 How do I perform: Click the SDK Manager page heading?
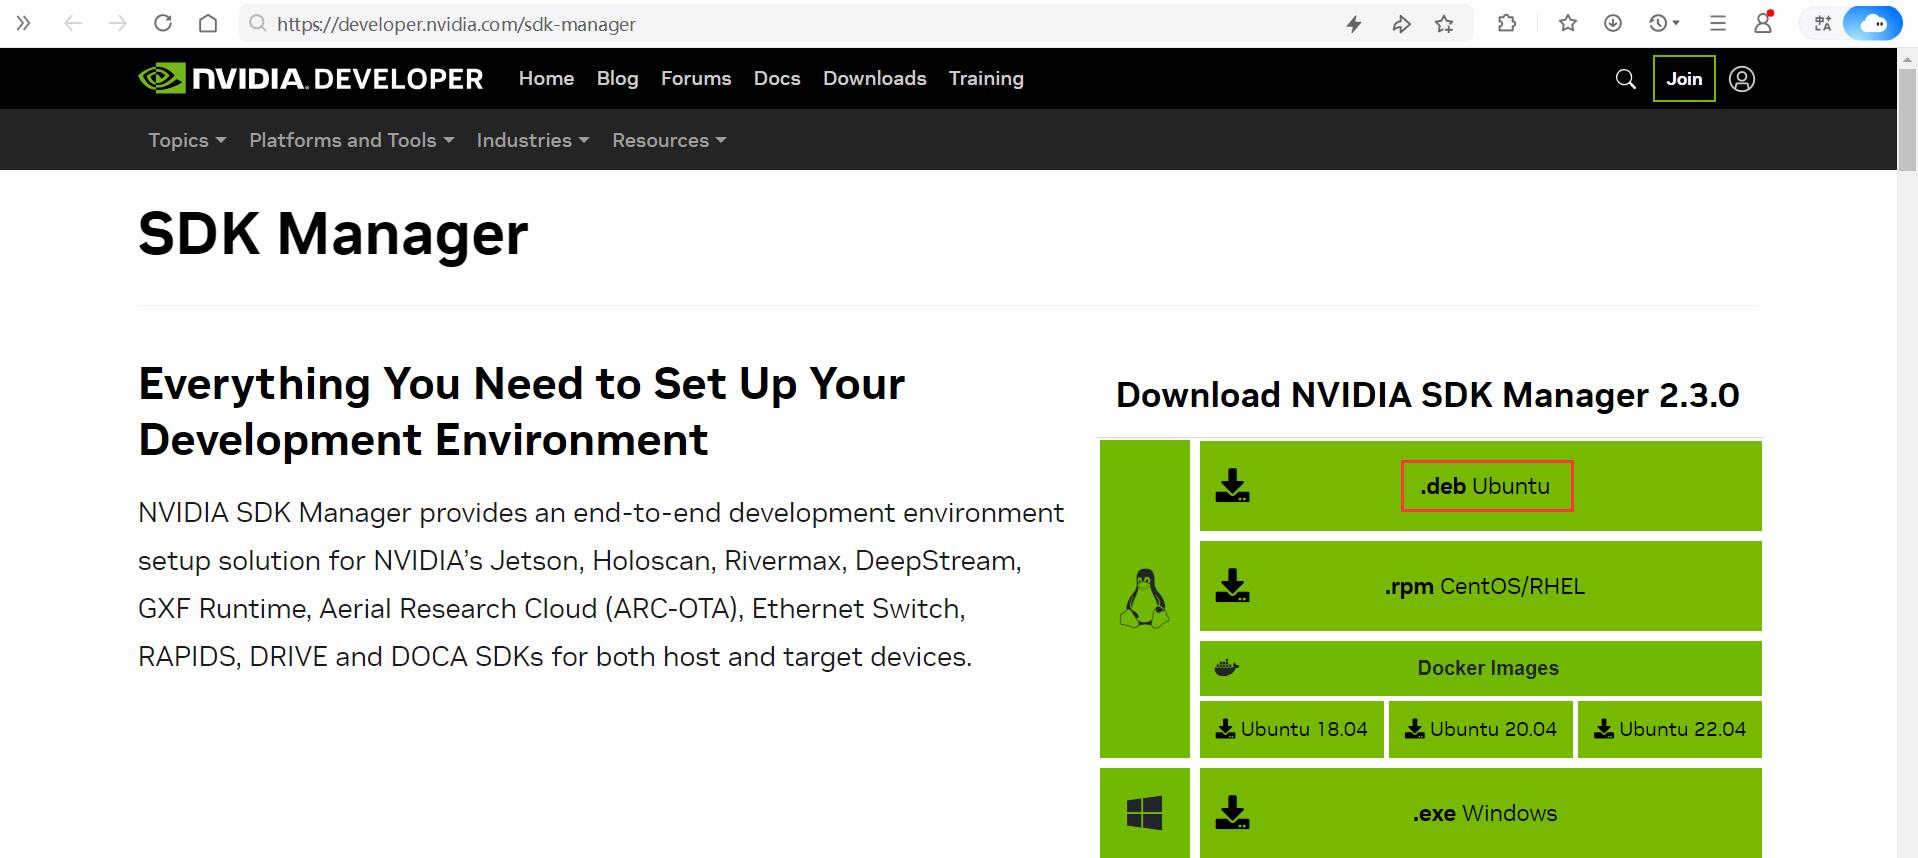coord(333,234)
